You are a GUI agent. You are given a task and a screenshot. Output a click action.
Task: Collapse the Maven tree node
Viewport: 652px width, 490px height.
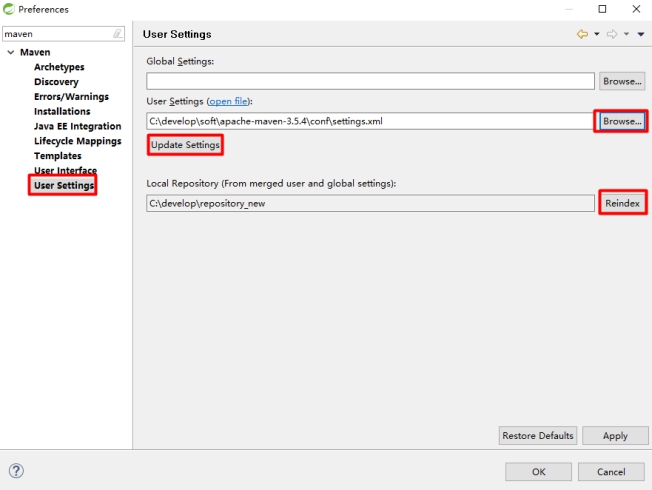point(11,52)
